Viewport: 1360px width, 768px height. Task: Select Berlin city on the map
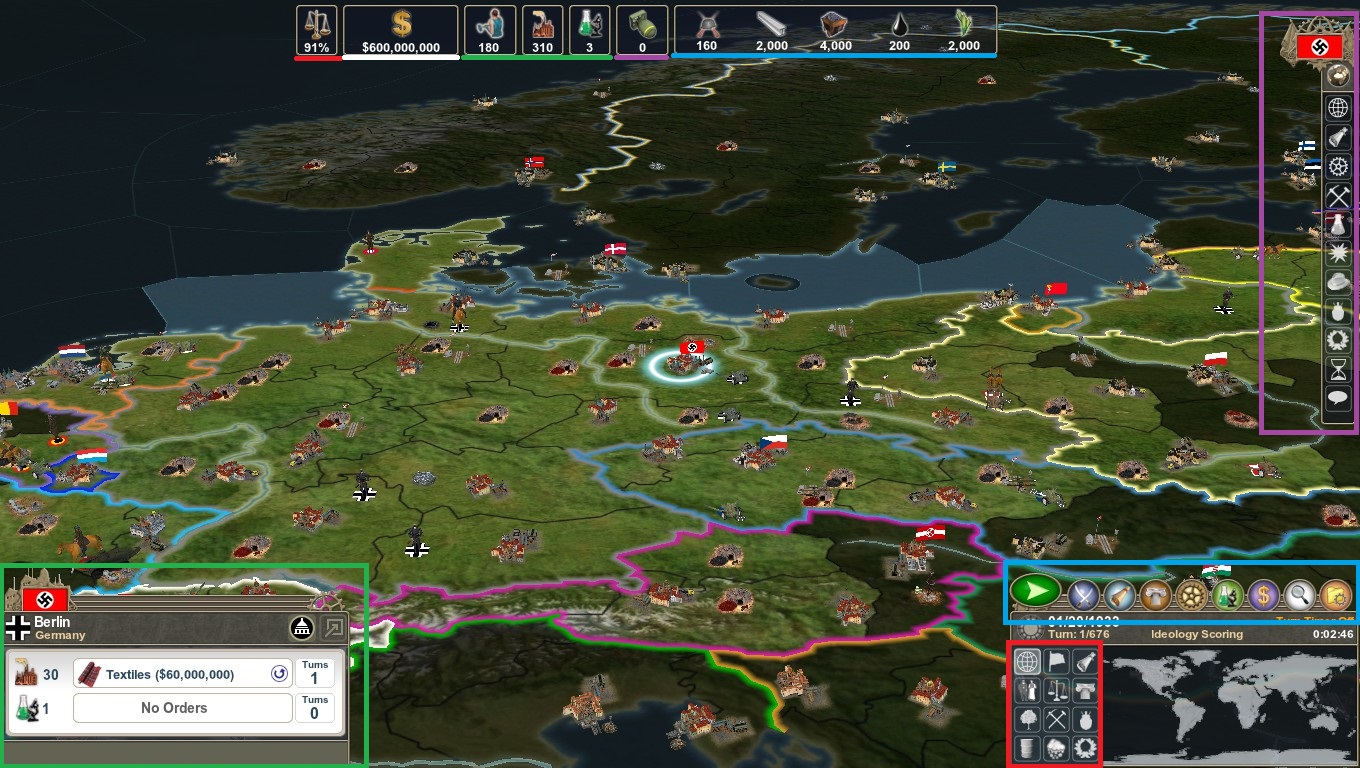[x=684, y=366]
